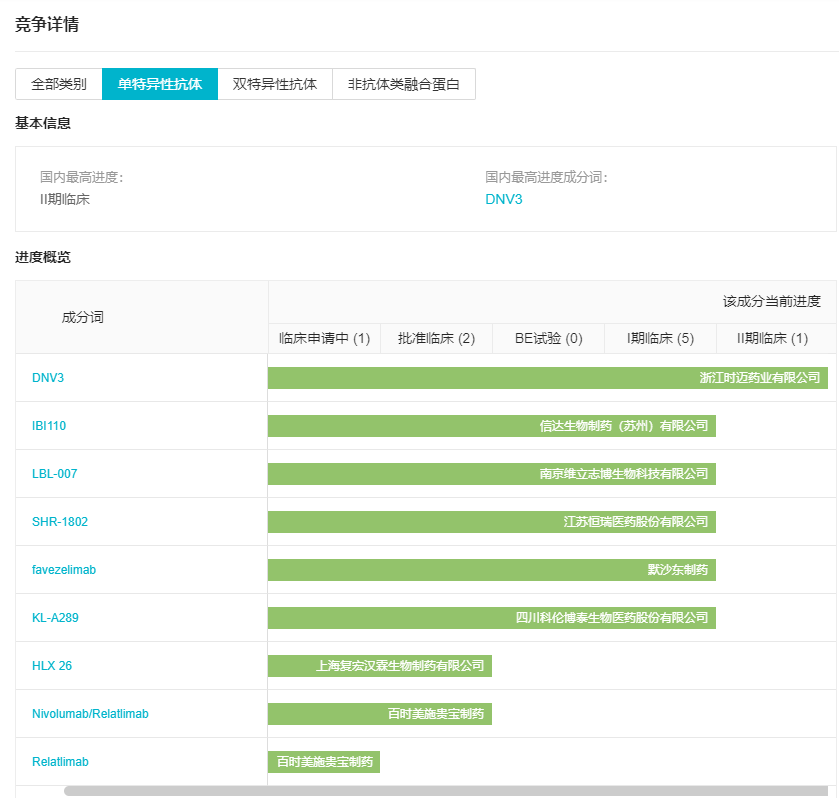Open the KL-A289 ingredient link
Image resolution: width=839 pixels, height=808 pixels.
[55, 618]
